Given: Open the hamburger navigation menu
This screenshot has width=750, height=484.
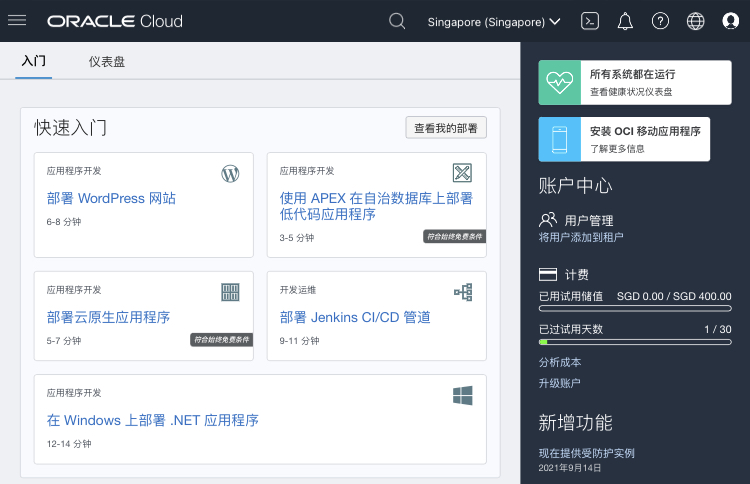Looking at the screenshot, I should tap(17, 21).
